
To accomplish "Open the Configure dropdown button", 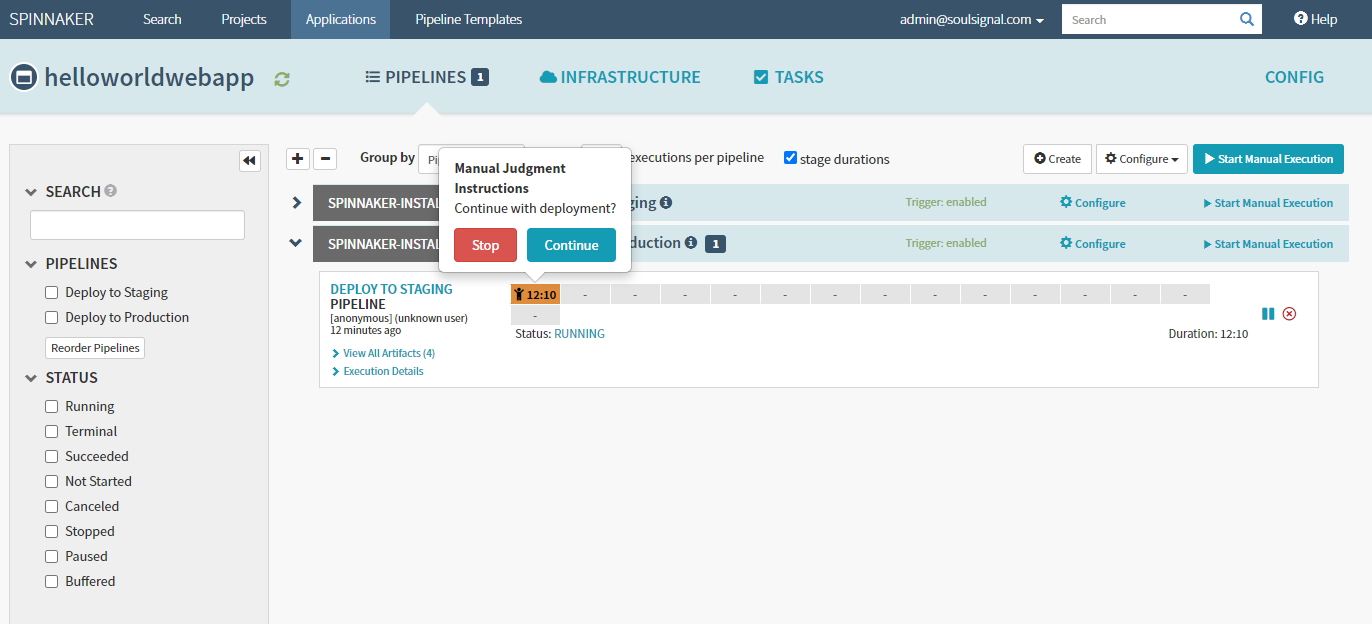I will [x=1141, y=159].
